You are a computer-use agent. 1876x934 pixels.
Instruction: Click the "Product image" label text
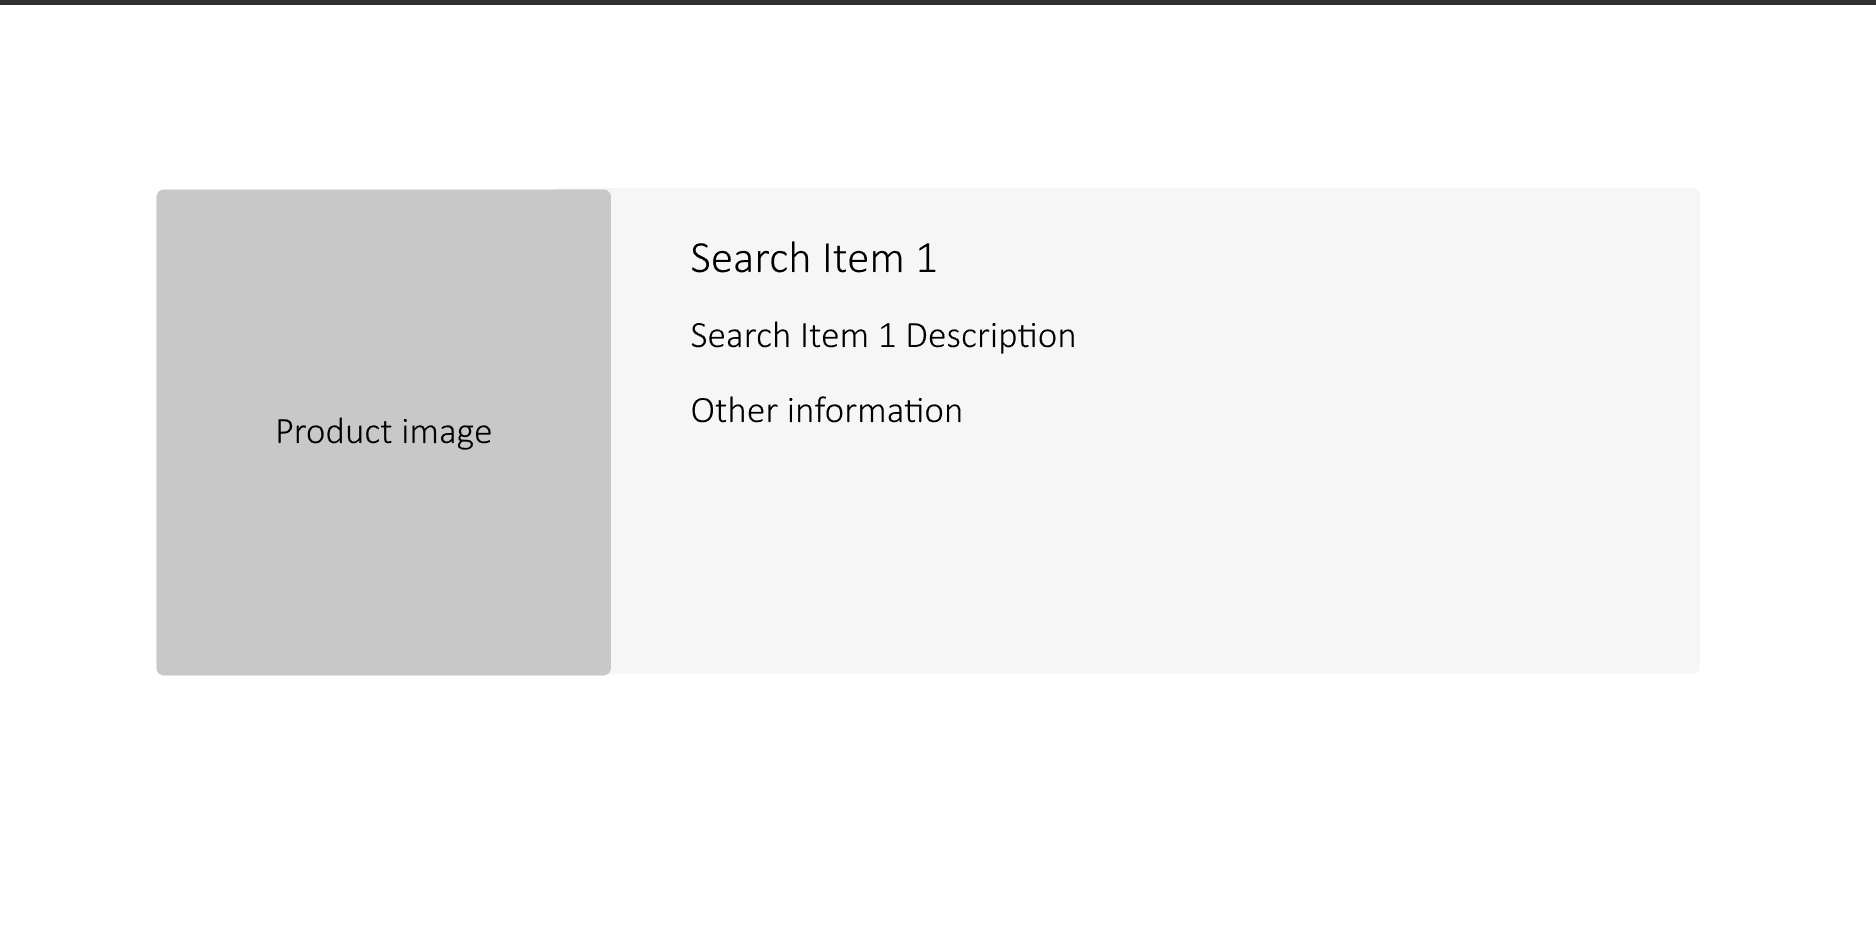383,432
